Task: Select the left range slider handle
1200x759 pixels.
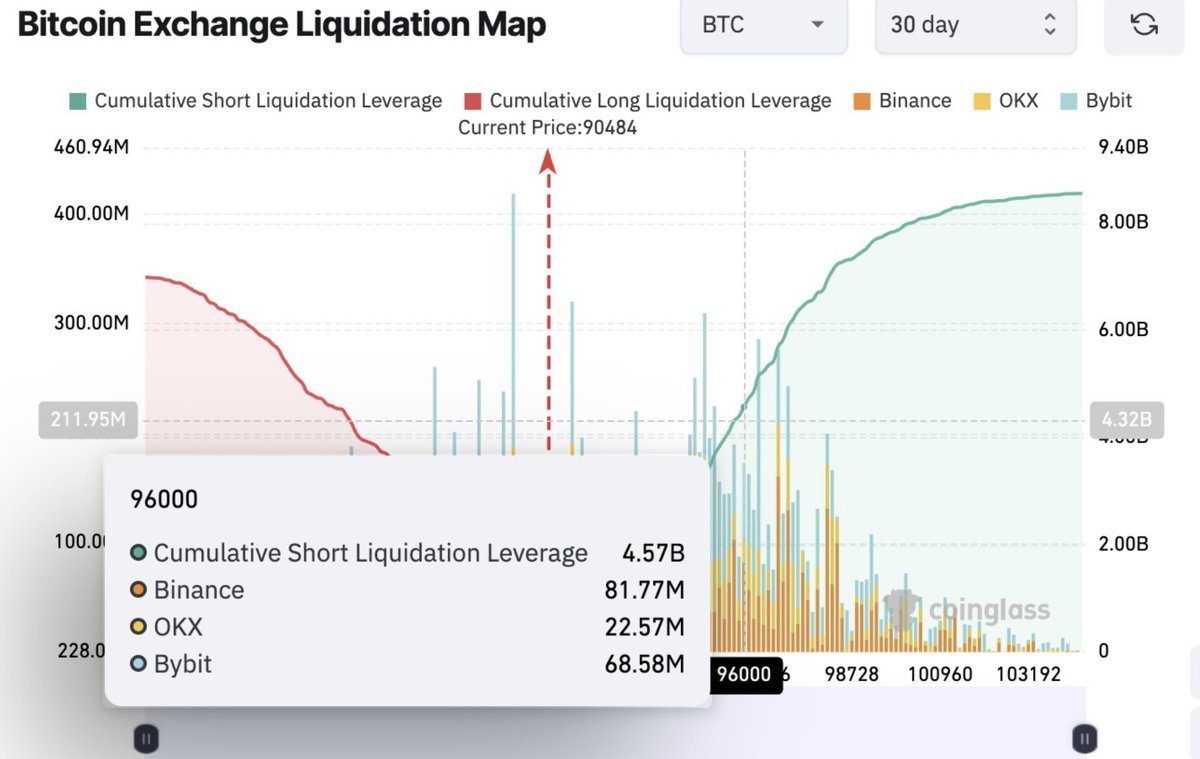Action: pyautogui.click(x=146, y=738)
